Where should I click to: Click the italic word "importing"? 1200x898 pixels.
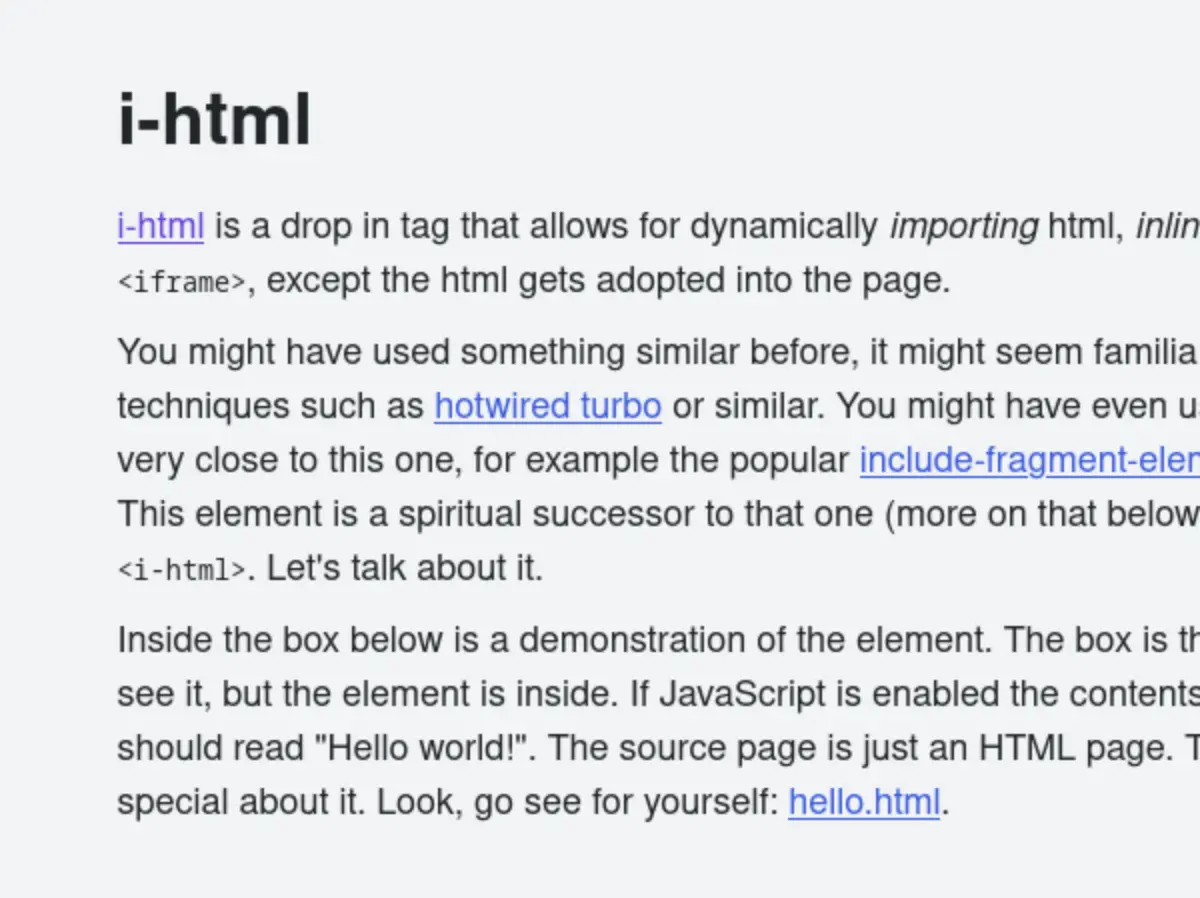(x=963, y=227)
